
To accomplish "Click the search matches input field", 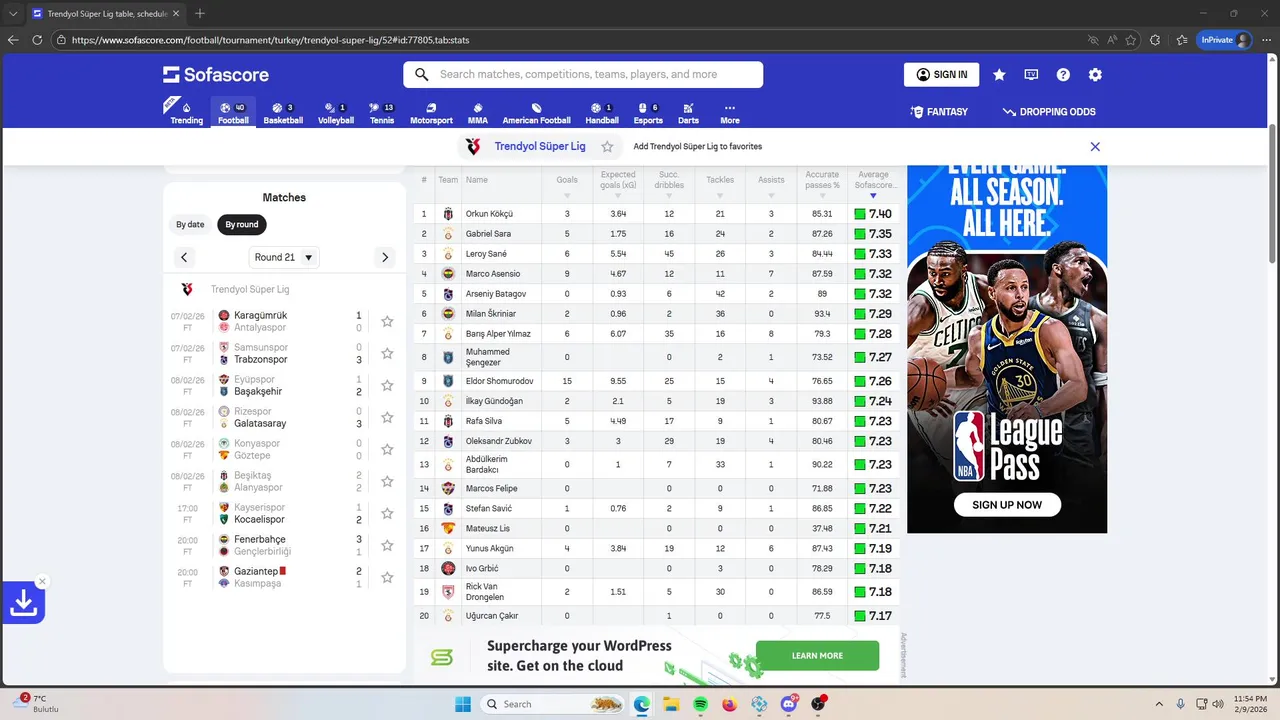I will tap(583, 75).
